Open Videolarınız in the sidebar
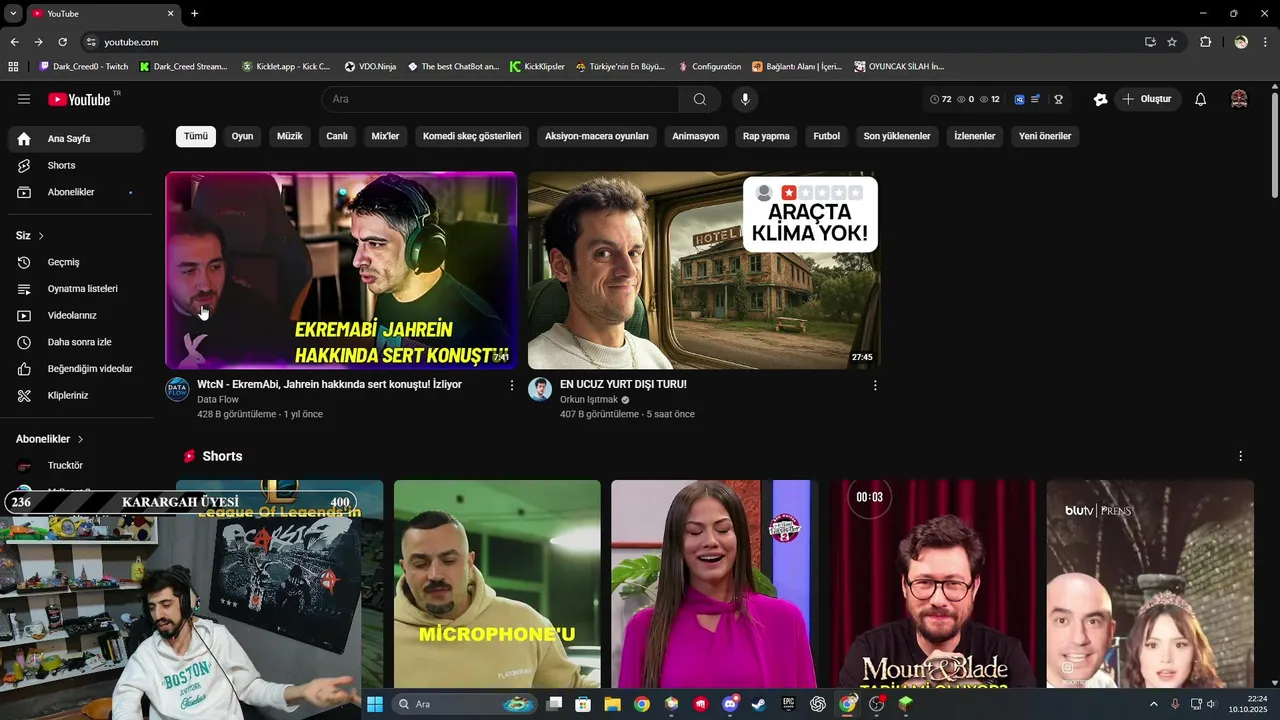 76,315
